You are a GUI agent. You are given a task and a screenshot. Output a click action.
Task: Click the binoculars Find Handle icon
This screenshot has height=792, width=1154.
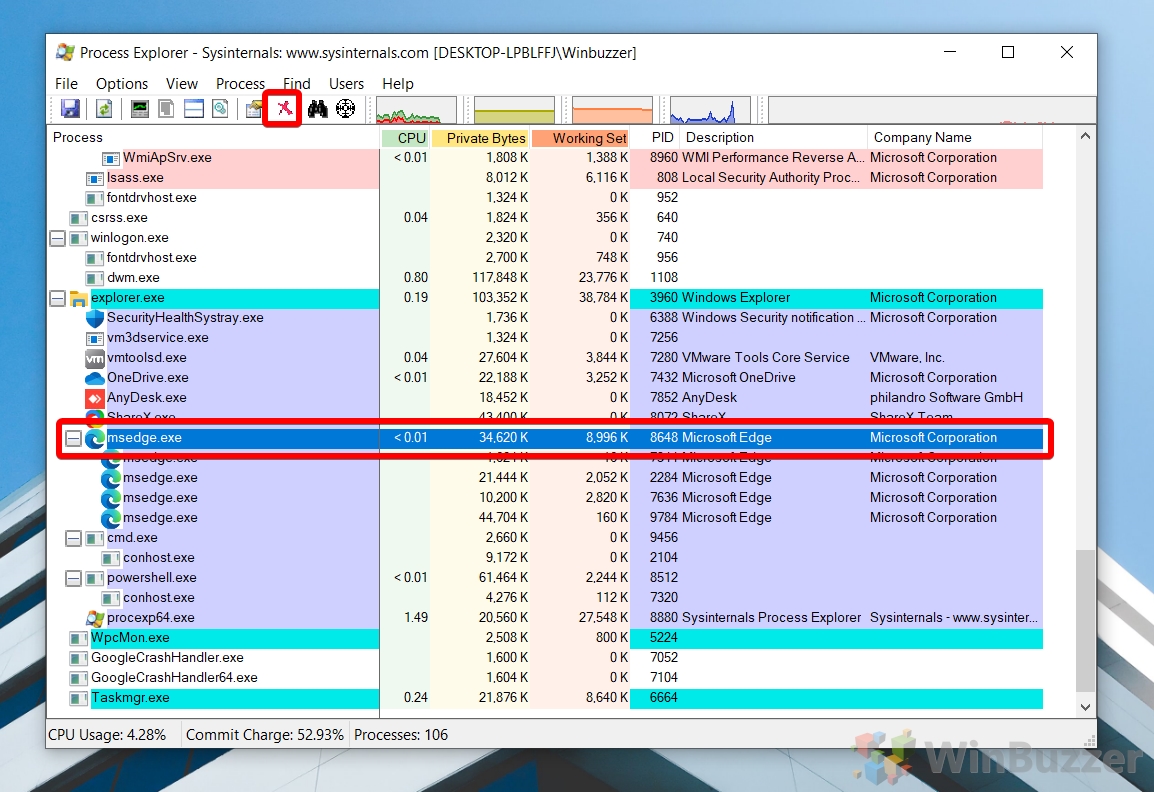tap(317, 109)
